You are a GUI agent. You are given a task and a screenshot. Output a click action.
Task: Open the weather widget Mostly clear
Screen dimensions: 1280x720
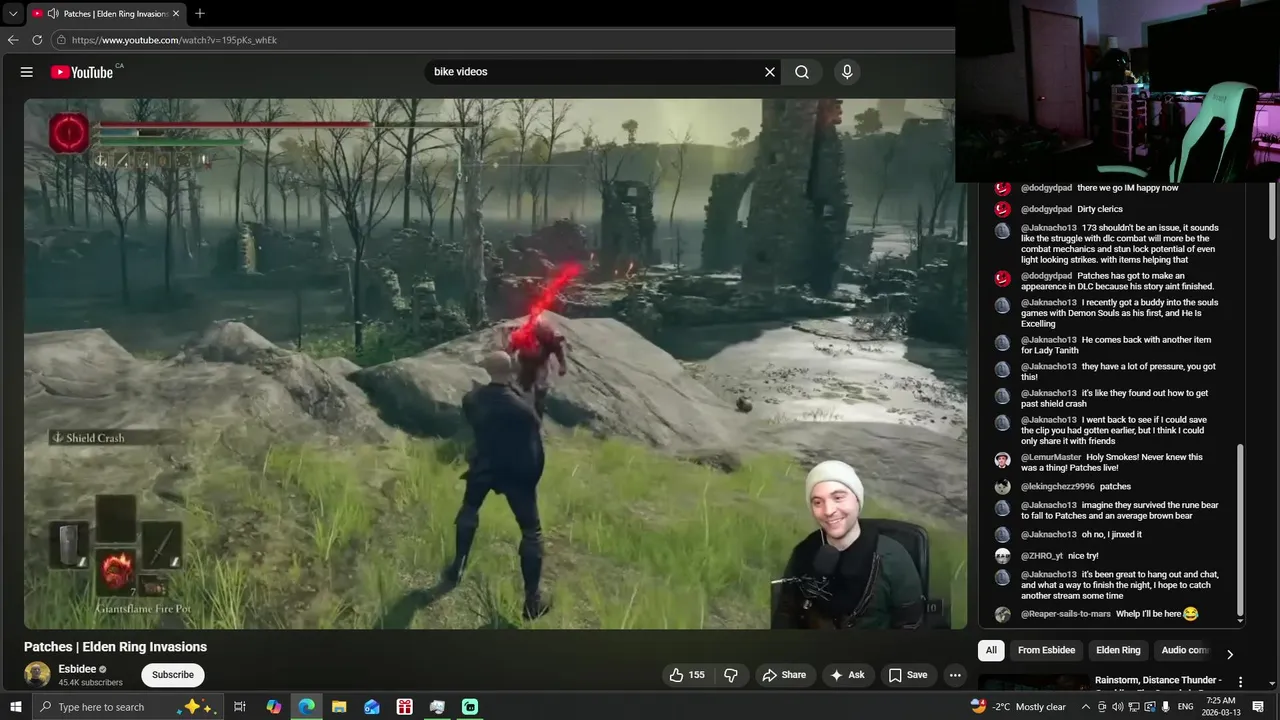point(1018,707)
